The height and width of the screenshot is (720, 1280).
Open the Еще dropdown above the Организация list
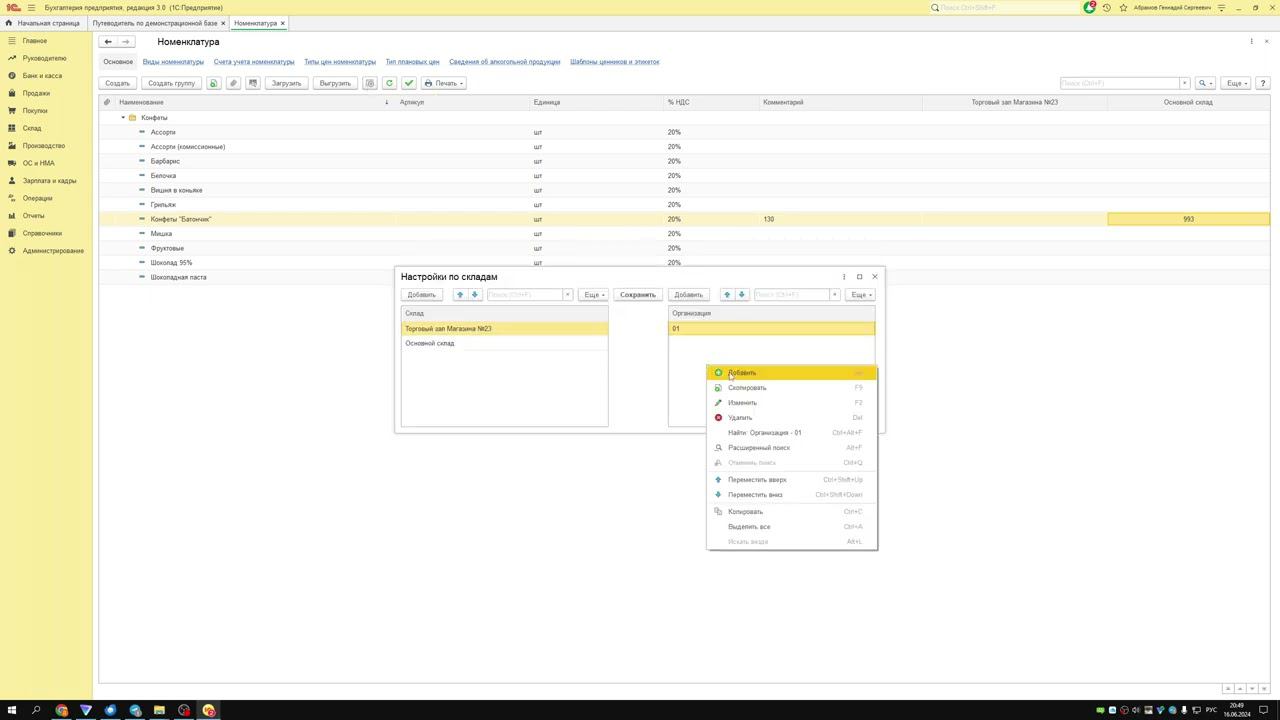coord(860,295)
